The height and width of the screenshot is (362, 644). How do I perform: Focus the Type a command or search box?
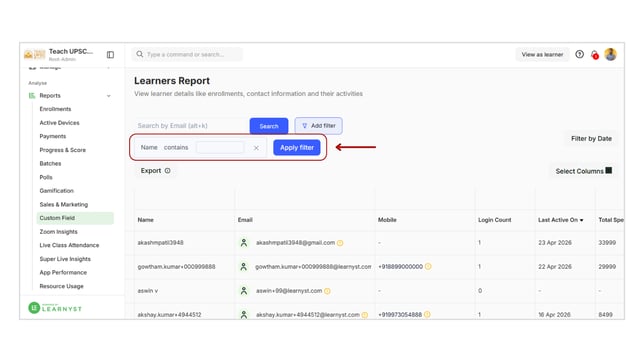click(x=187, y=54)
